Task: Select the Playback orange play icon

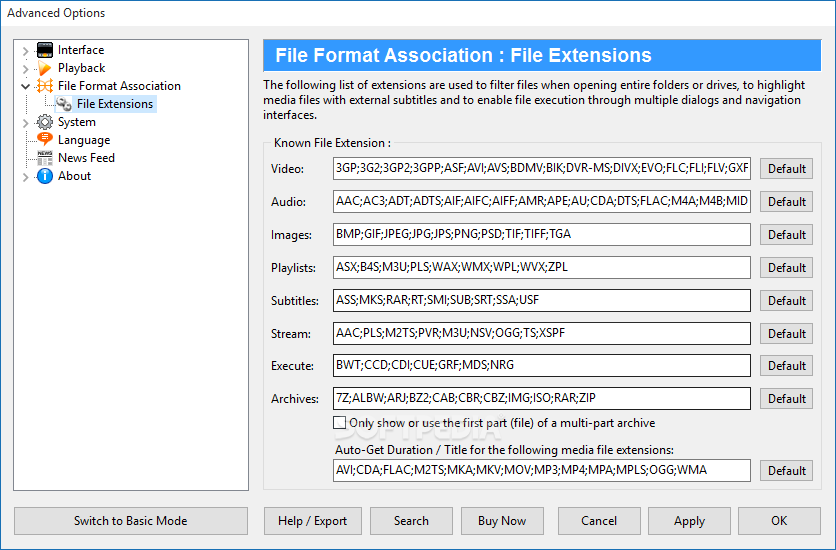Action: click(x=45, y=68)
